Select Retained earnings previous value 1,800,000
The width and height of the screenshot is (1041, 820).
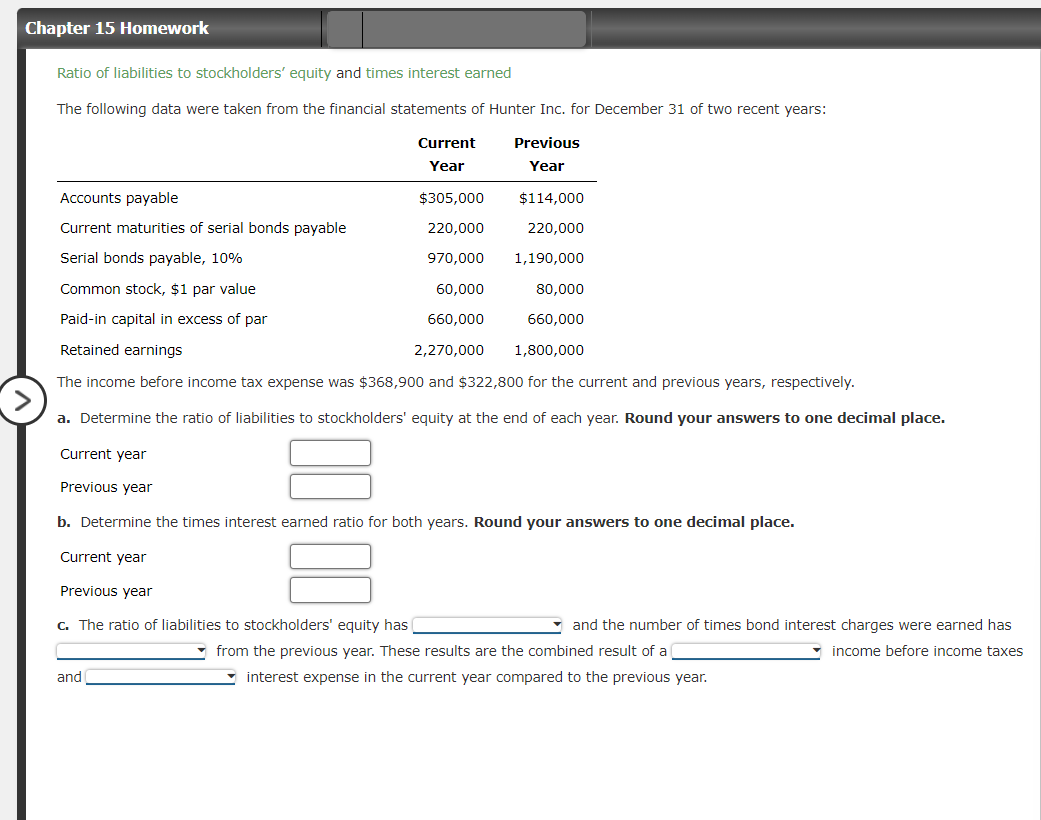[x=549, y=350]
